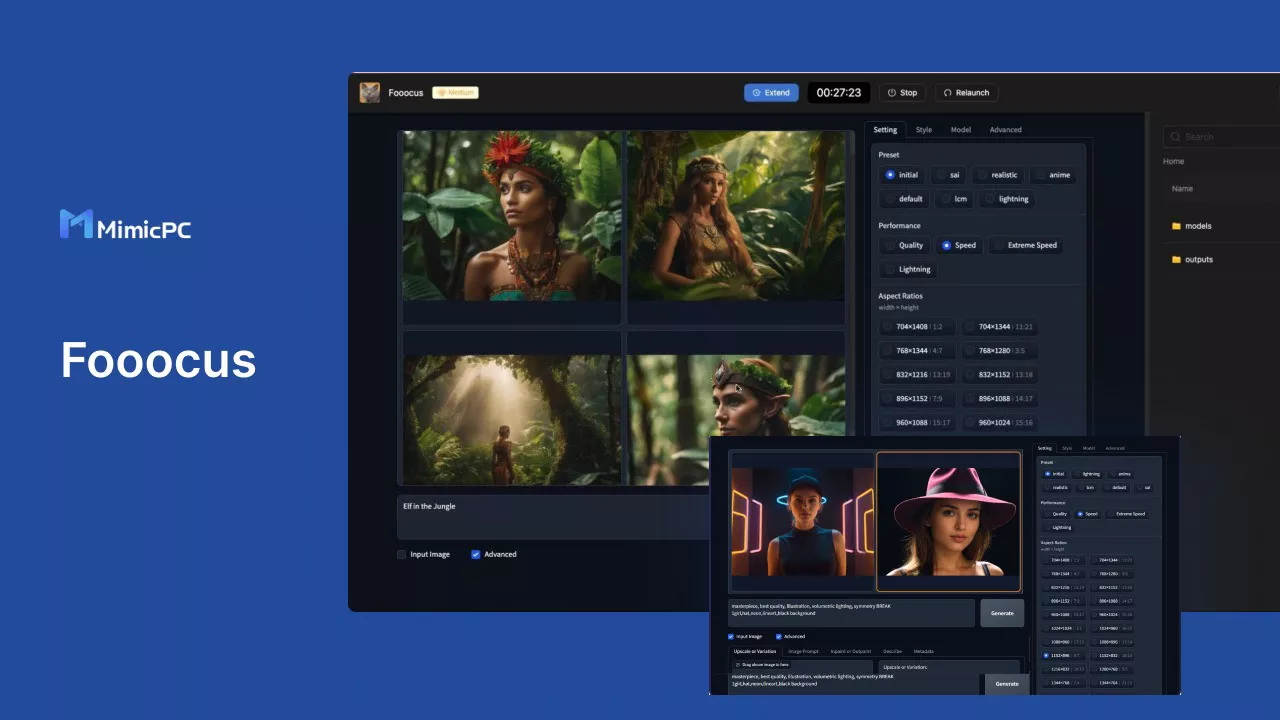Open the models folder icon
The image size is (1280, 720).
[1176, 226]
